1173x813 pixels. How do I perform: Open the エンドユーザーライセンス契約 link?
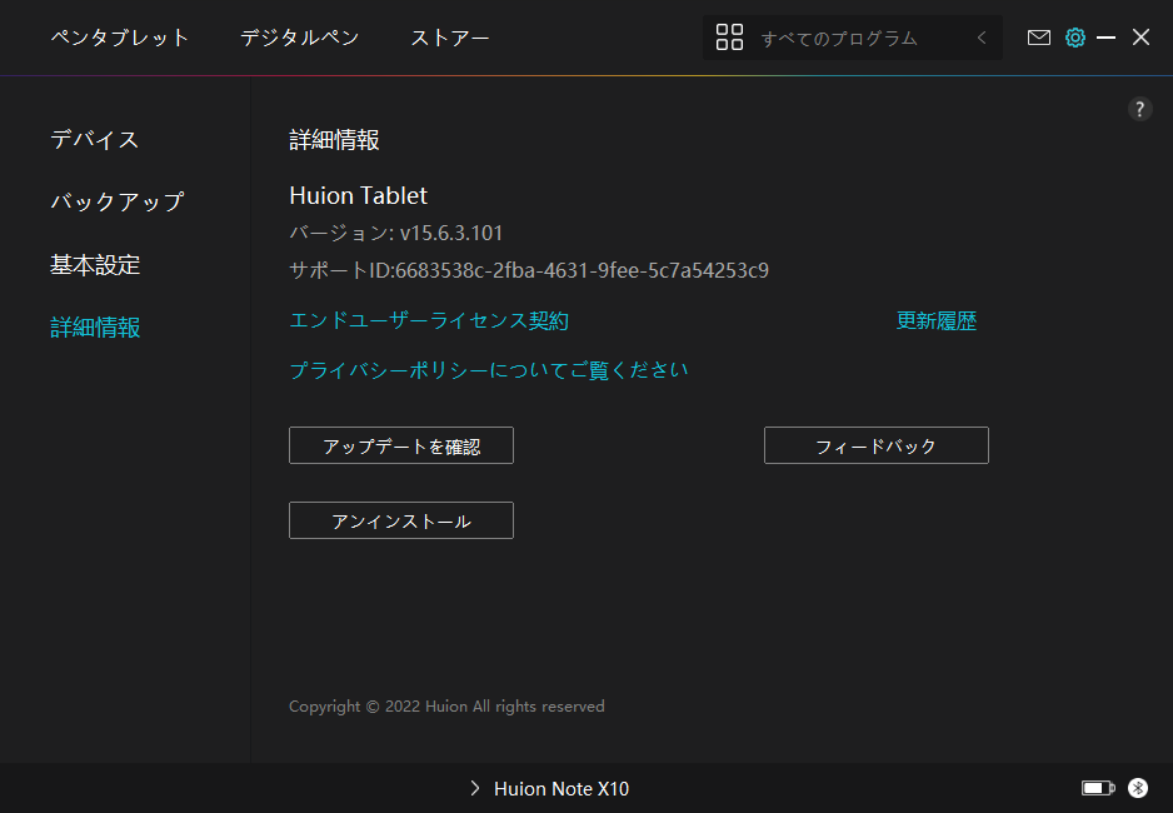point(429,321)
